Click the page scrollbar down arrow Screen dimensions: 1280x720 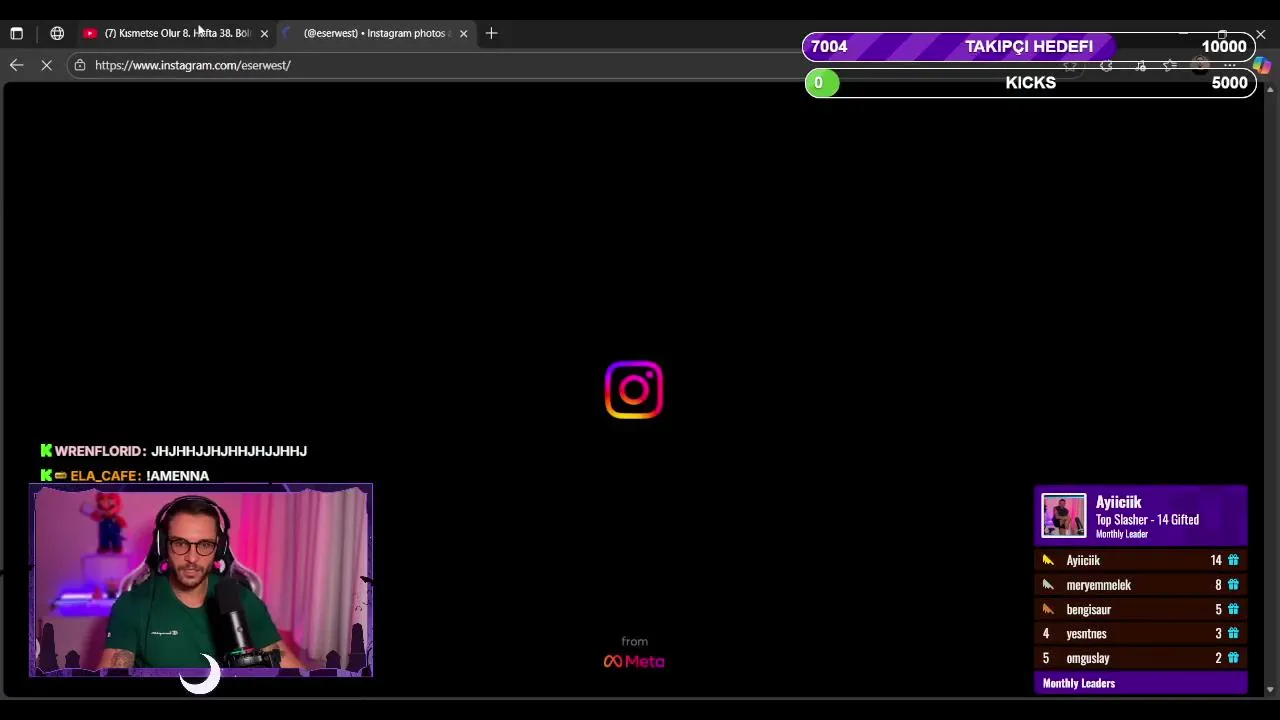pyautogui.click(x=1270, y=689)
